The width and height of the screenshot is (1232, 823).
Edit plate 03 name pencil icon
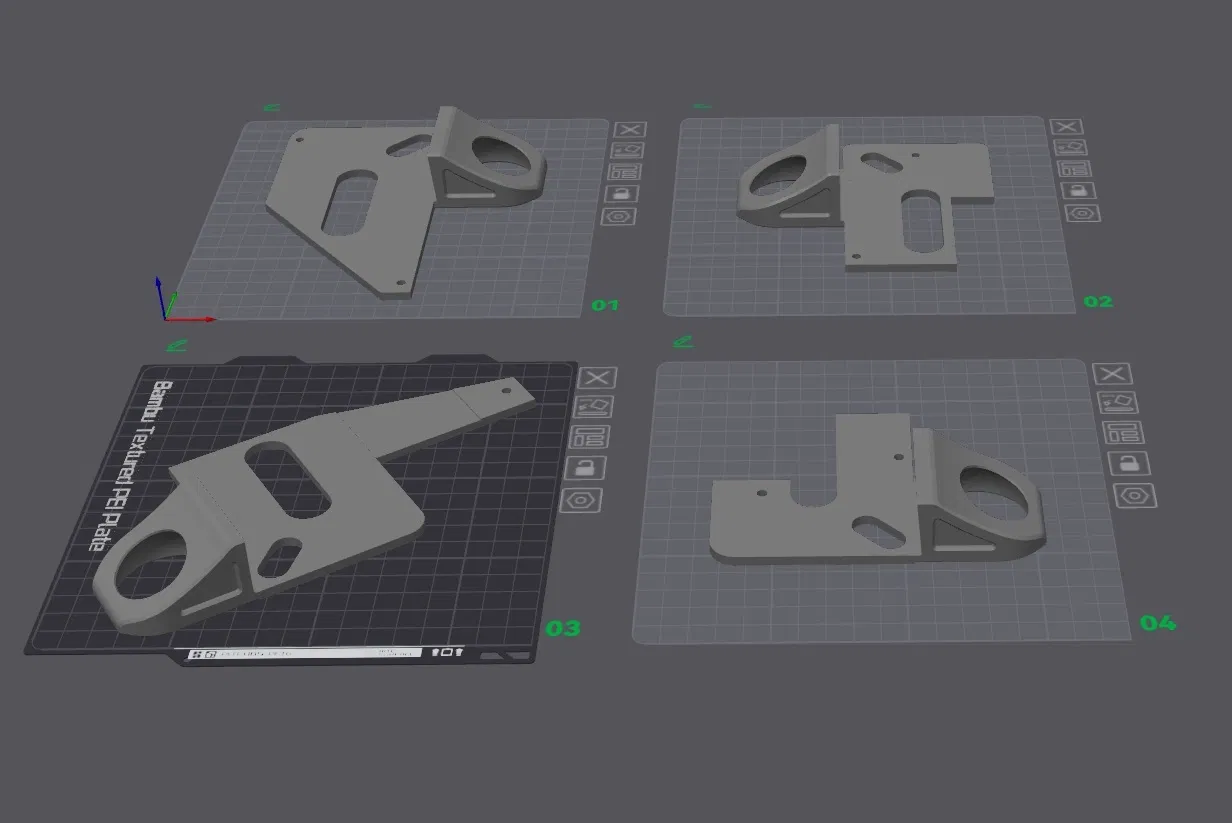(x=176, y=345)
